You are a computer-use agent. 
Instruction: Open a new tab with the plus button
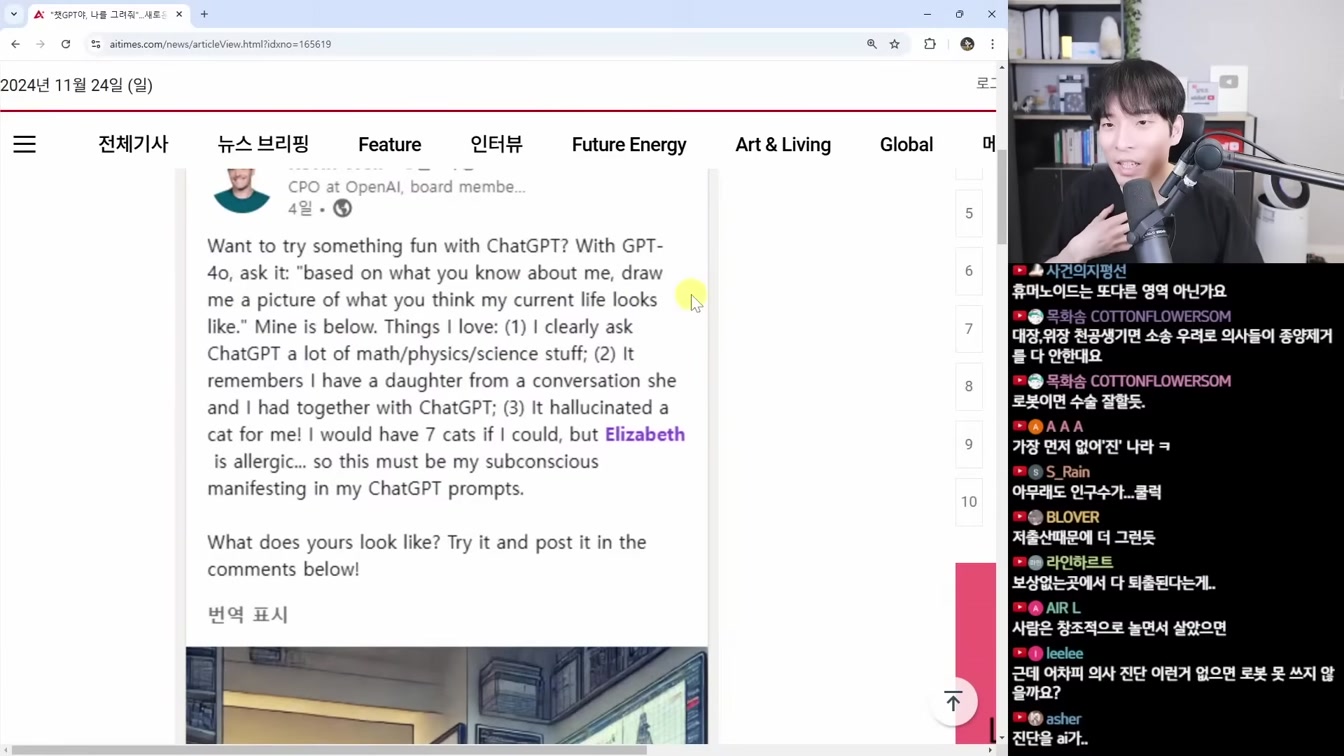pyautogui.click(x=204, y=14)
